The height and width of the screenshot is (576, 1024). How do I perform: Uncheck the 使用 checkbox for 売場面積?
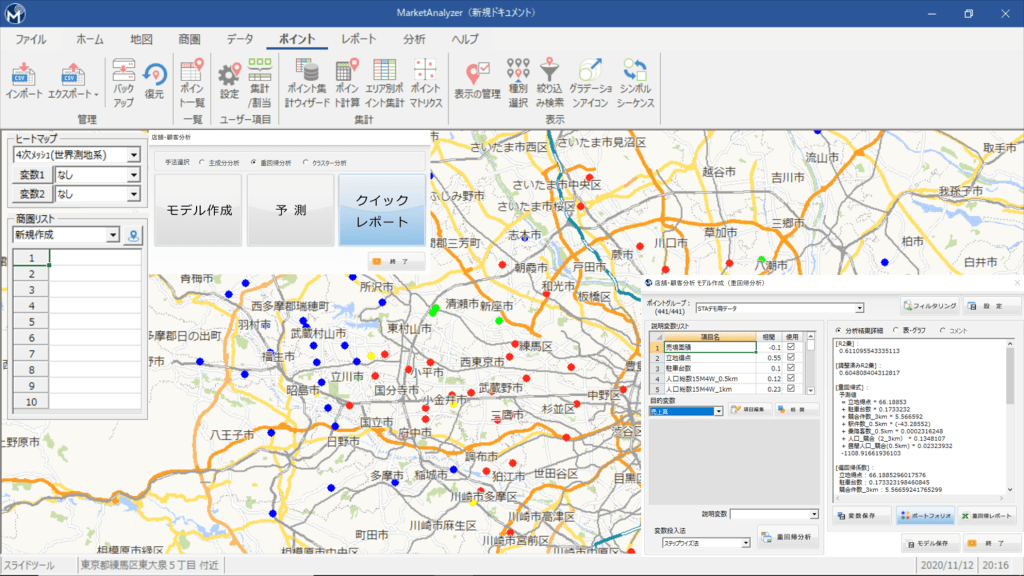click(790, 346)
